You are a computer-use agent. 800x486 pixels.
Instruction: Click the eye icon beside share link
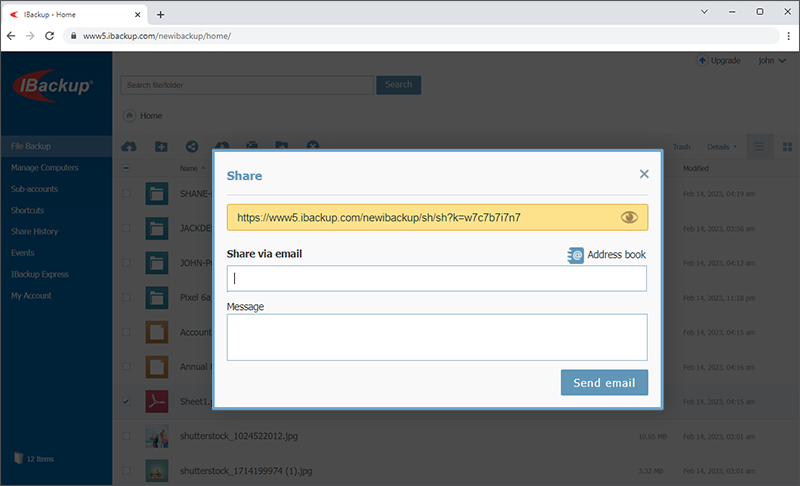click(629, 217)
